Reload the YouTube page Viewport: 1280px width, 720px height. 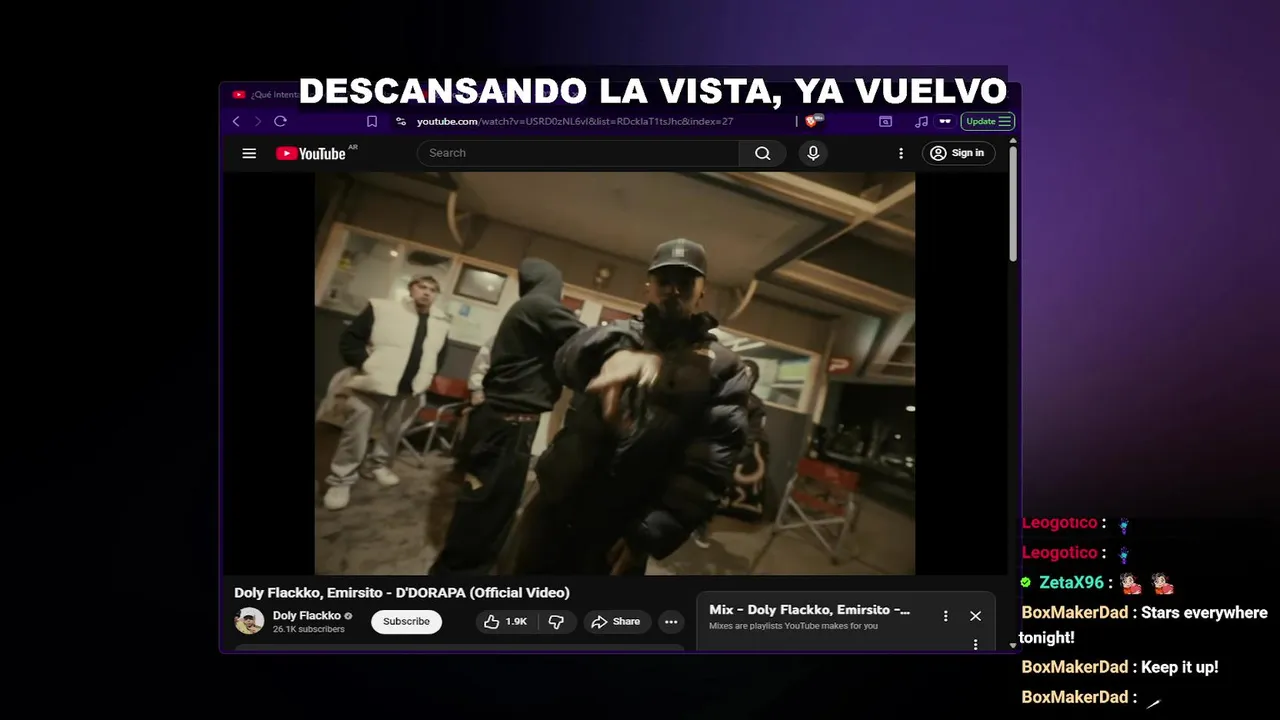(280, 121)
